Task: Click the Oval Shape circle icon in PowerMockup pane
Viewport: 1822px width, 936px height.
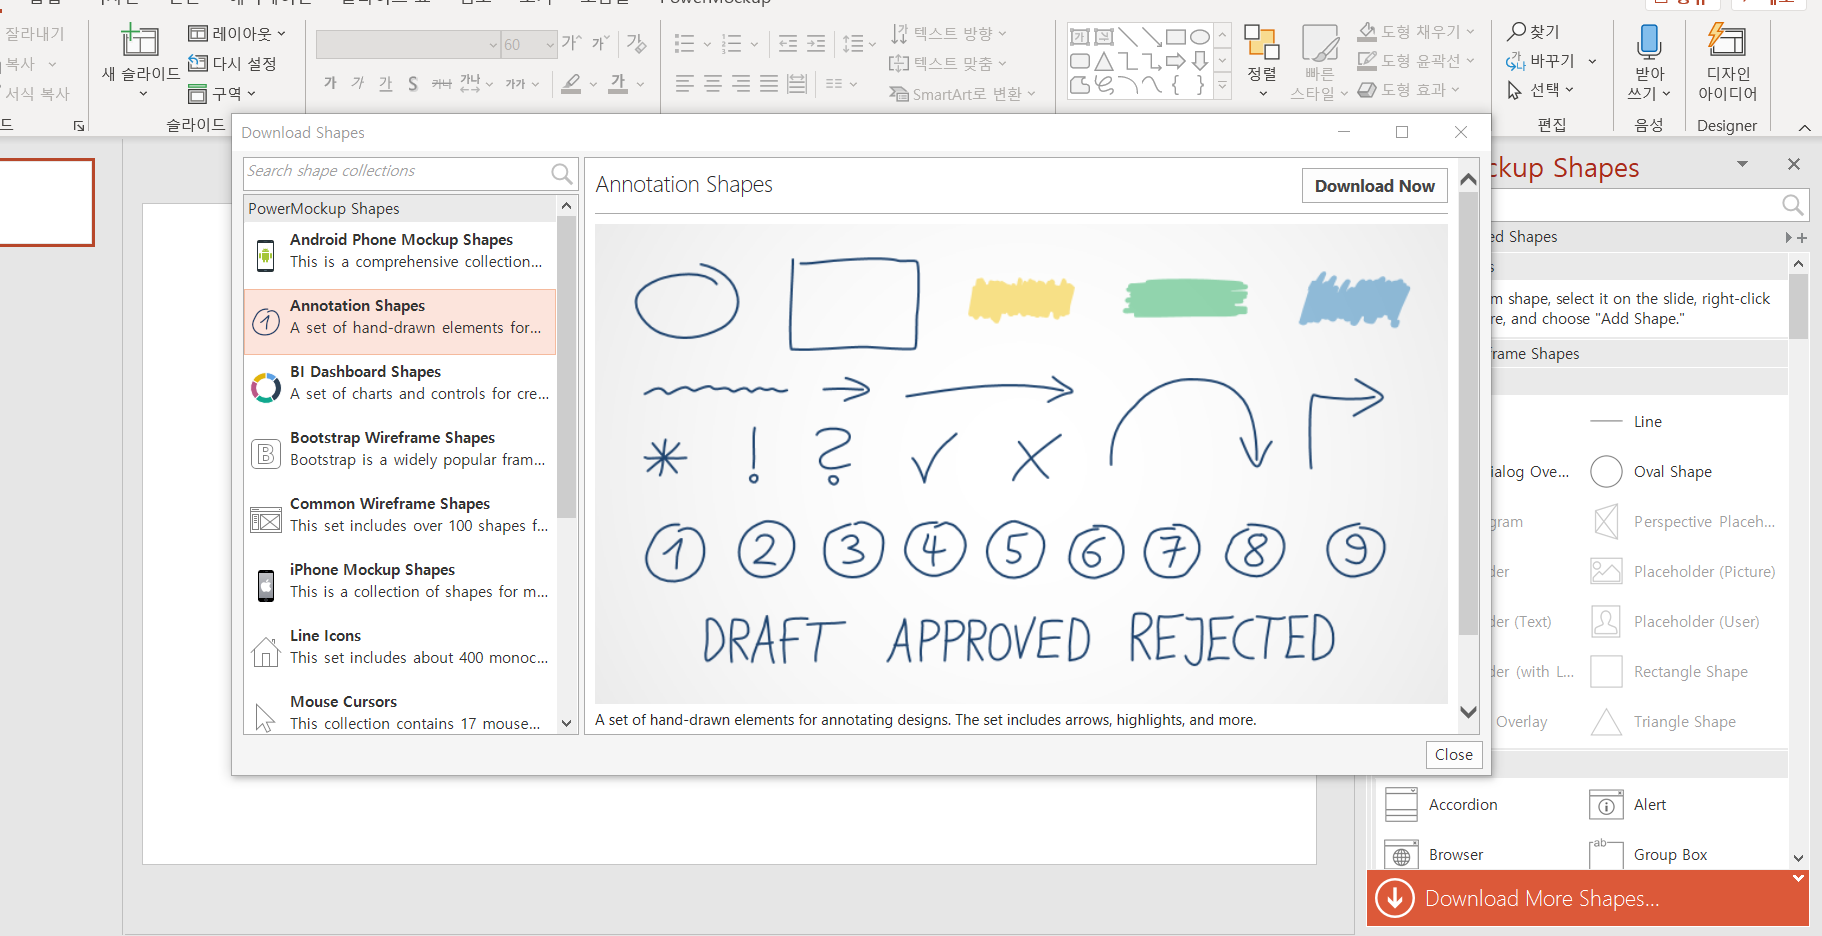Action: pos(1606,471)
